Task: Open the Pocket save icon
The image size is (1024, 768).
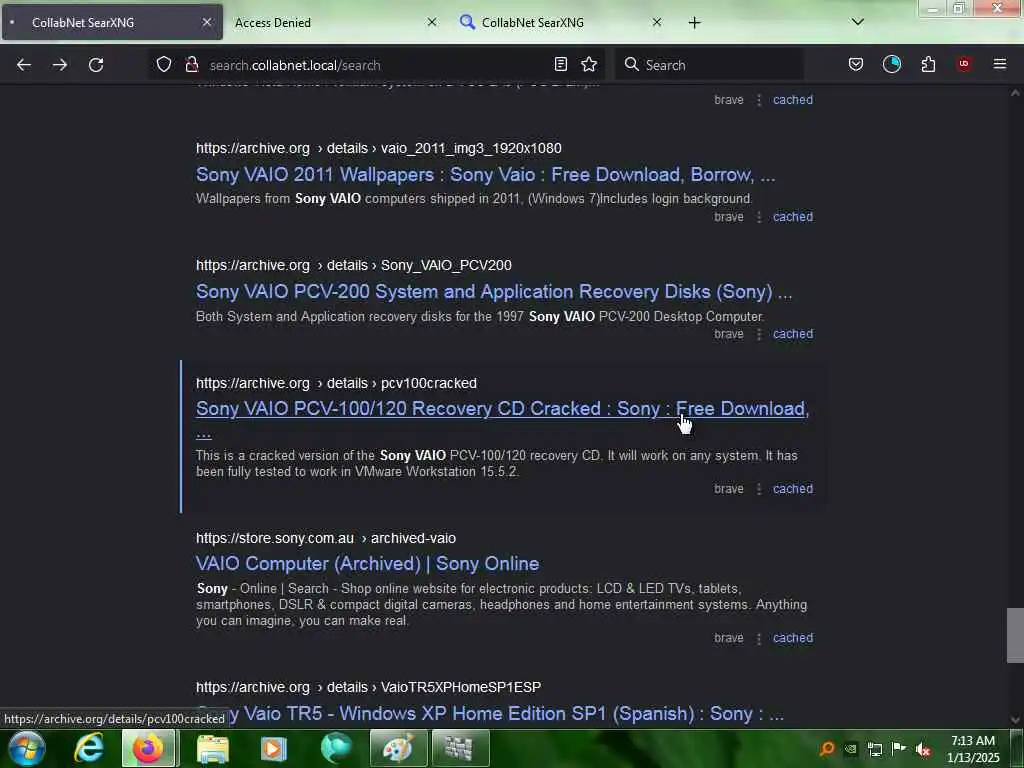Action: pyautogui.click(x=856, y=64)
